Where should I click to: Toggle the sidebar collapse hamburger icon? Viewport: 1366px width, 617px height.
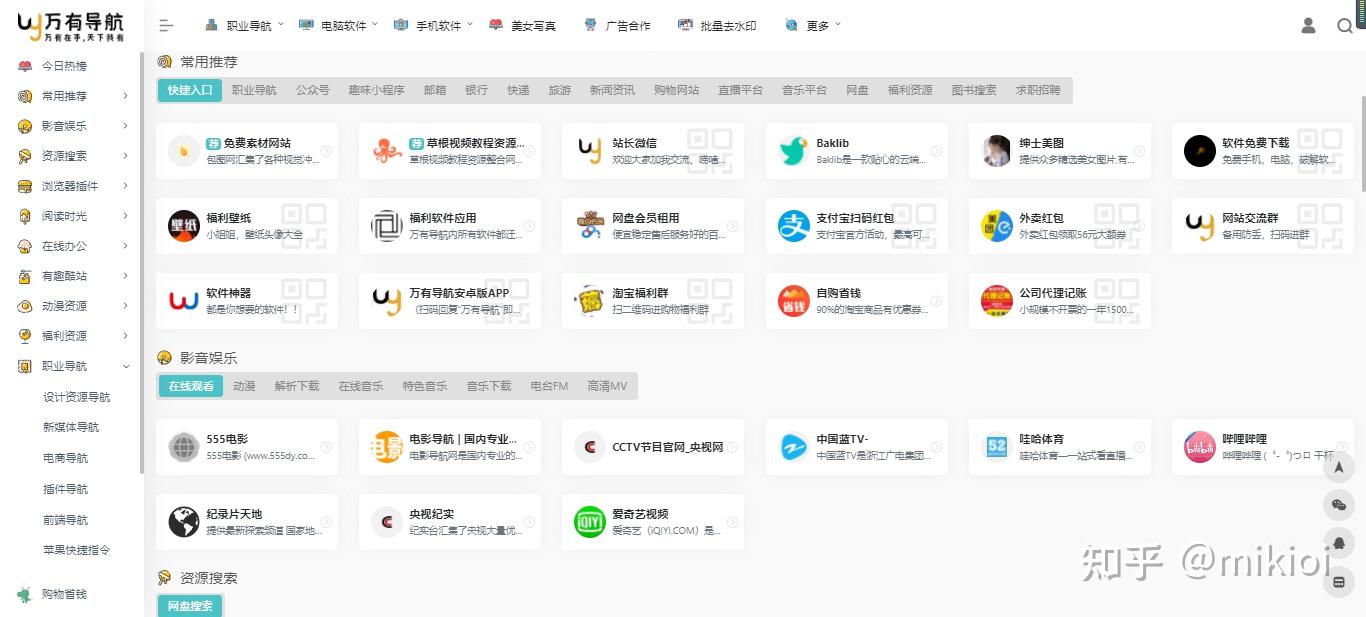tap(167, 26)
